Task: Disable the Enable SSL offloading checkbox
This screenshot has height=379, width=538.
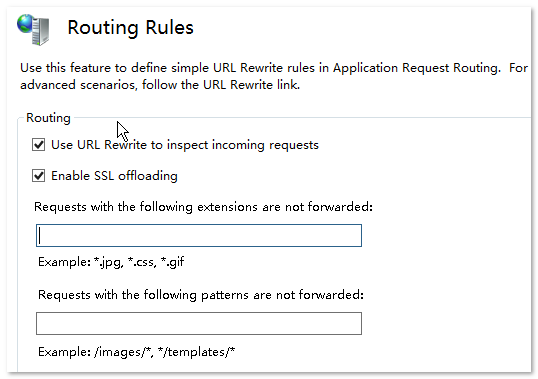Action: tap(38, 176)
